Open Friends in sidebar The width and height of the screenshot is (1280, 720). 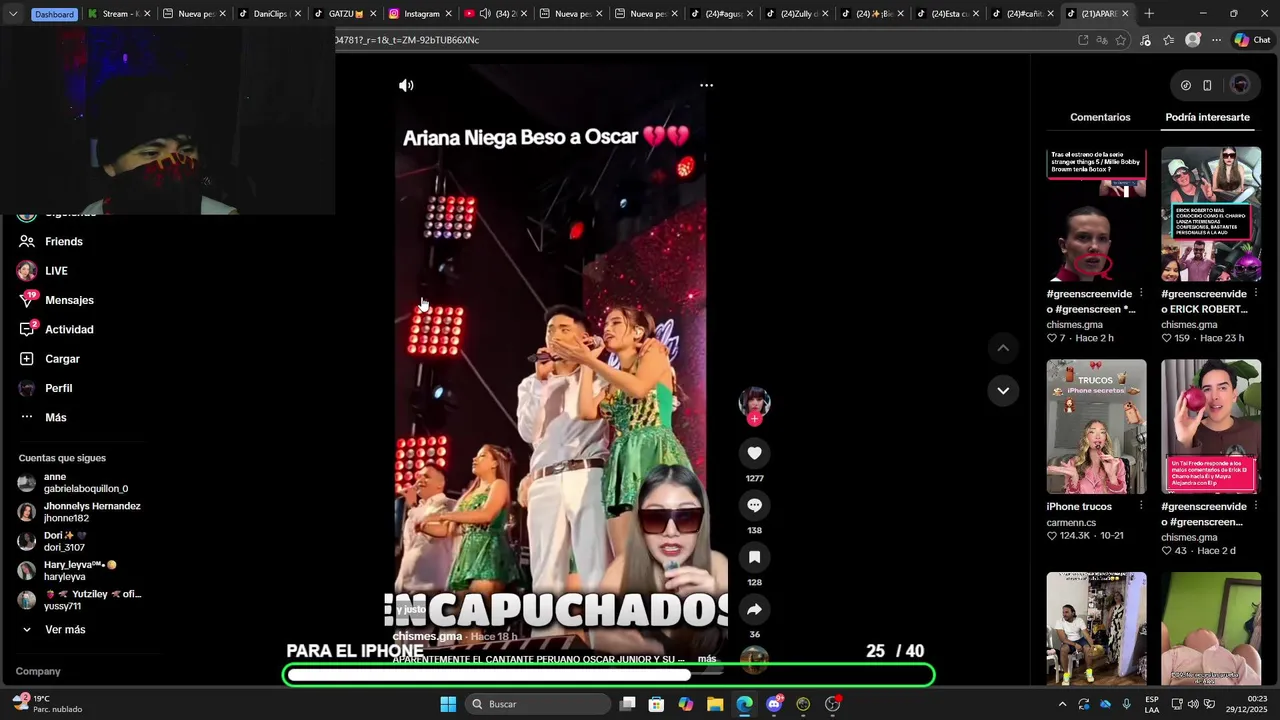tap(64, 242)
